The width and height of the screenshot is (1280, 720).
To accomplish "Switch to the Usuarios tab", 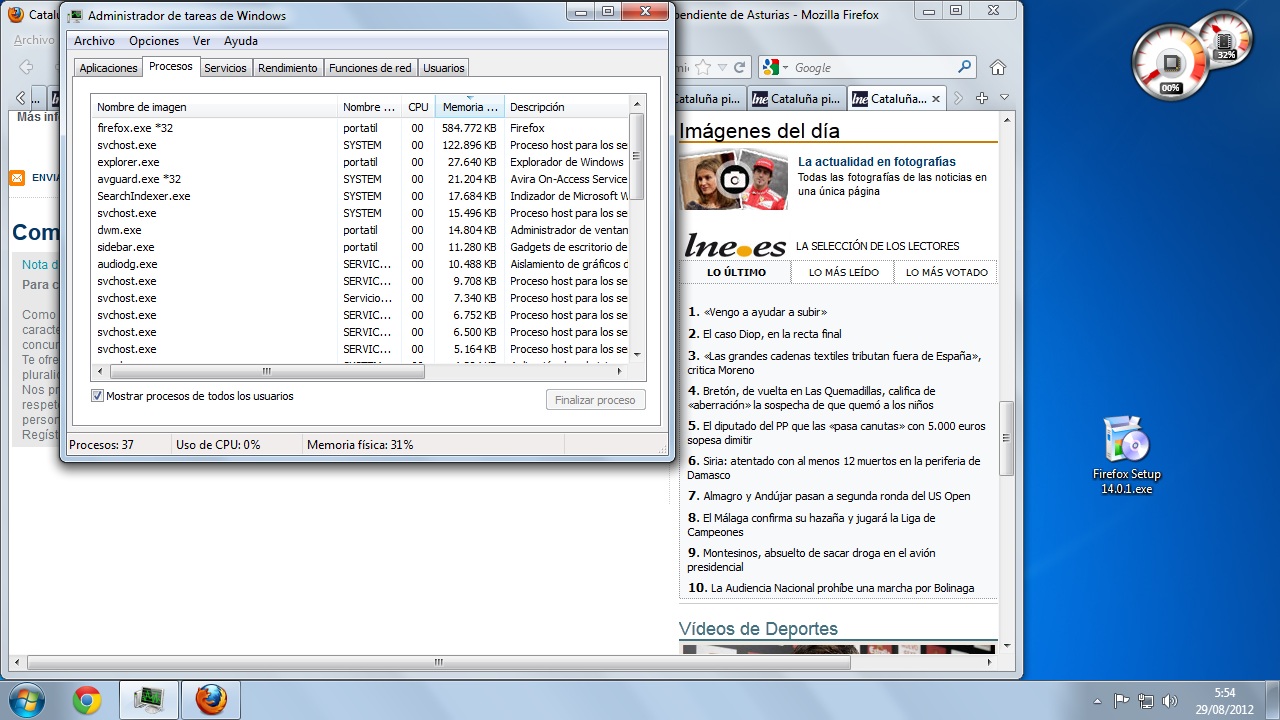I will coord(443,68).
